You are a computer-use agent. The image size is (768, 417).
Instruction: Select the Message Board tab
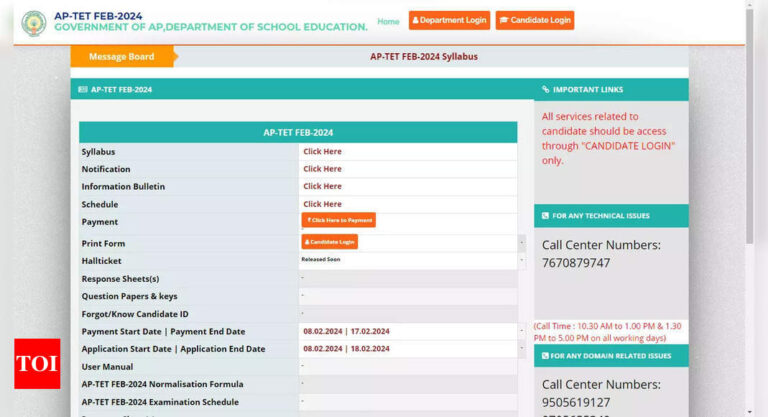tap(121, 56)
